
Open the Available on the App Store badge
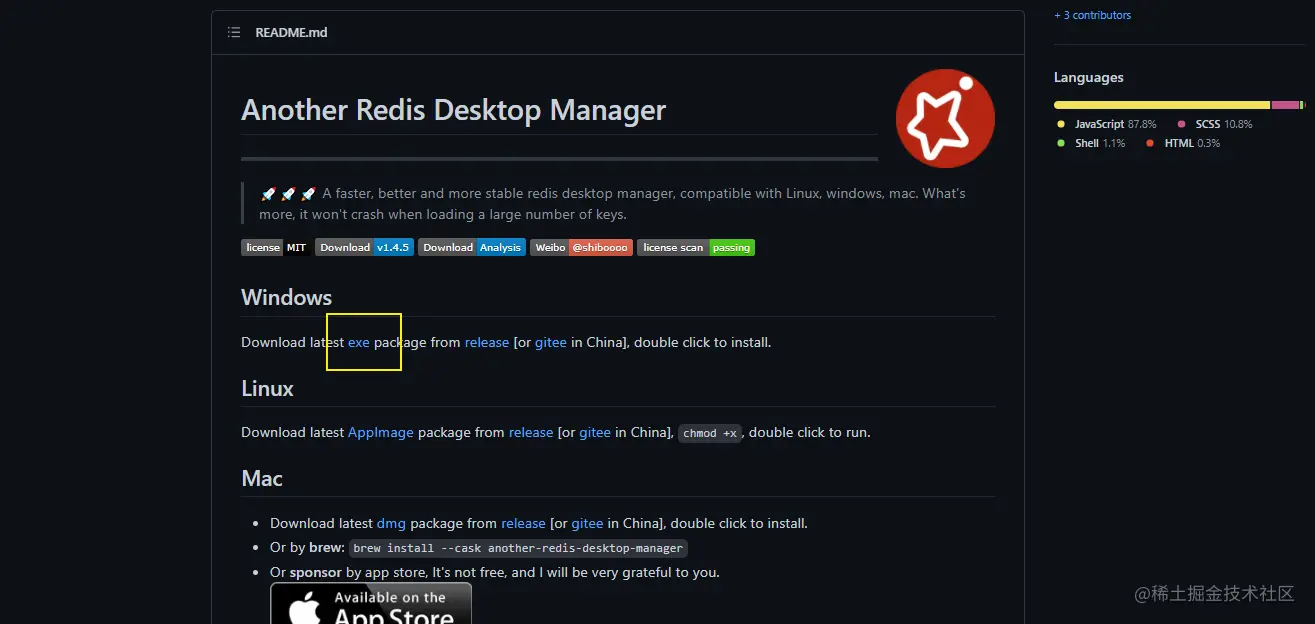(371, 603)
